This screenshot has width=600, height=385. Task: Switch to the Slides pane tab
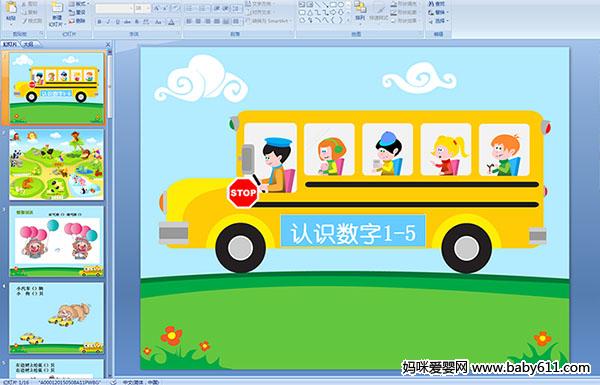pos(10,44)
